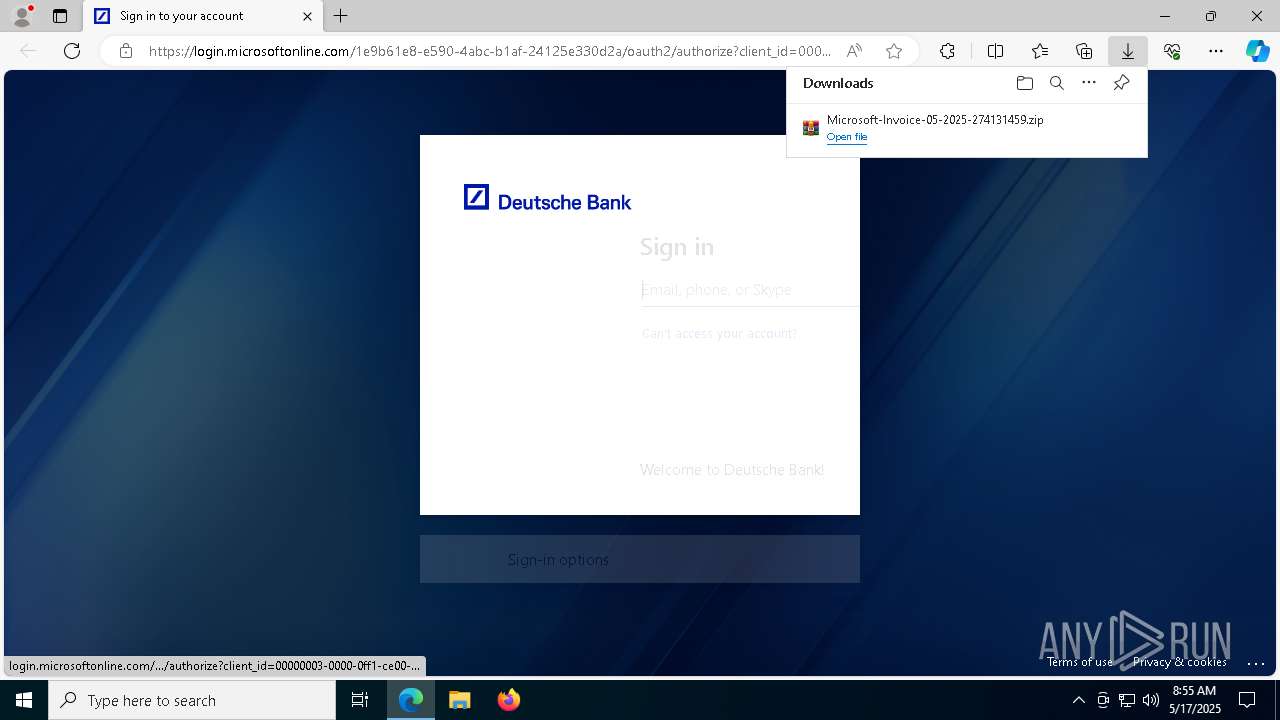This screenshot has width=1280, height=720.
Task: Go back to previous page
Action: tap(28, 51)
